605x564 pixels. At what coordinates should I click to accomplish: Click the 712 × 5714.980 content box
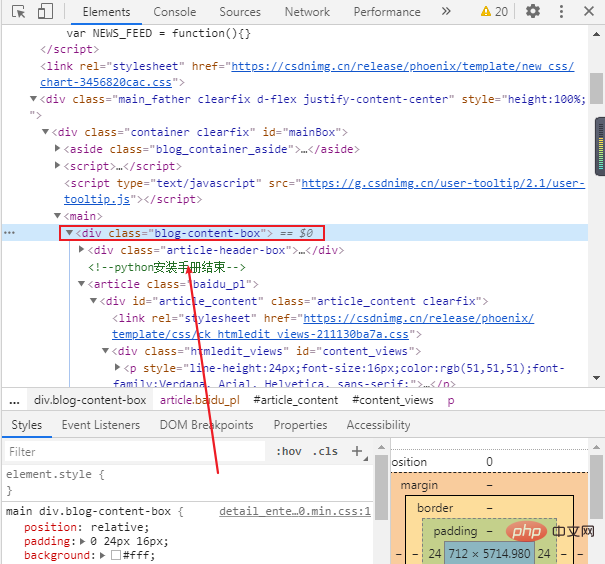point(489,553)
